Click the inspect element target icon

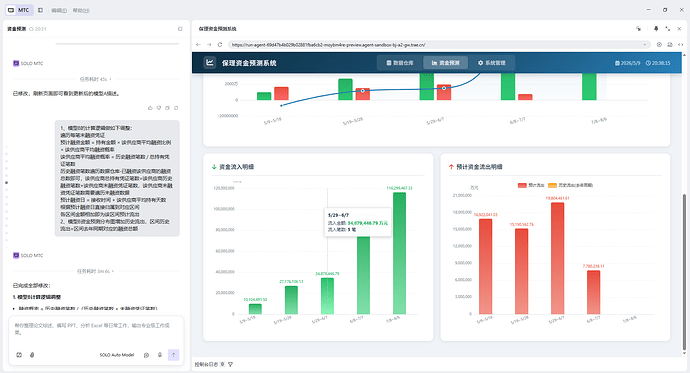659,44
